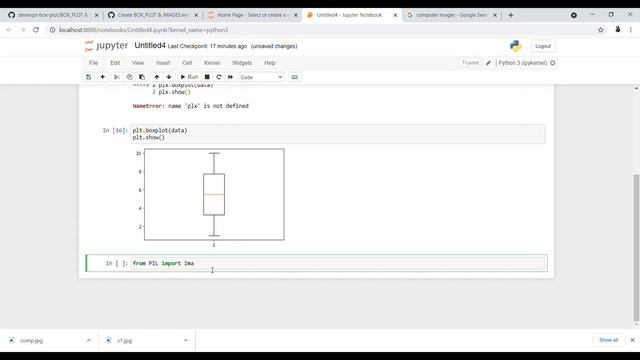Move selected cell up arrow
The image size is (640, 360).
pos(156,77)
